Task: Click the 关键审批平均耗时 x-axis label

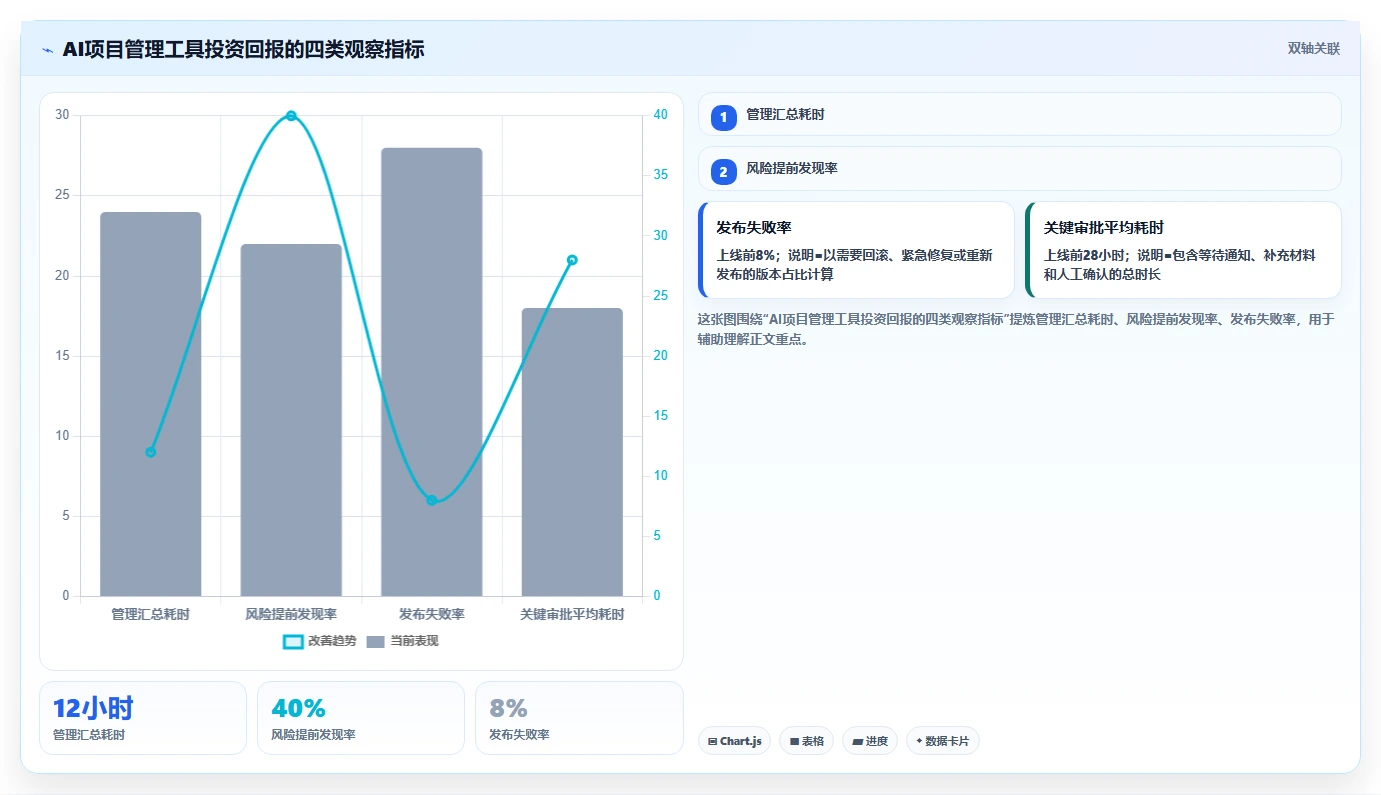Action: 572,614
